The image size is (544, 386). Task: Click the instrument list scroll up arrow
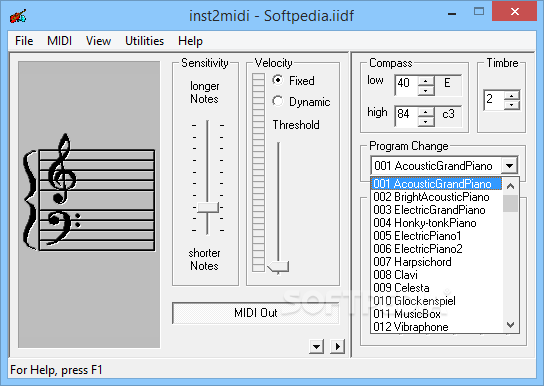(x=510, y=186)
